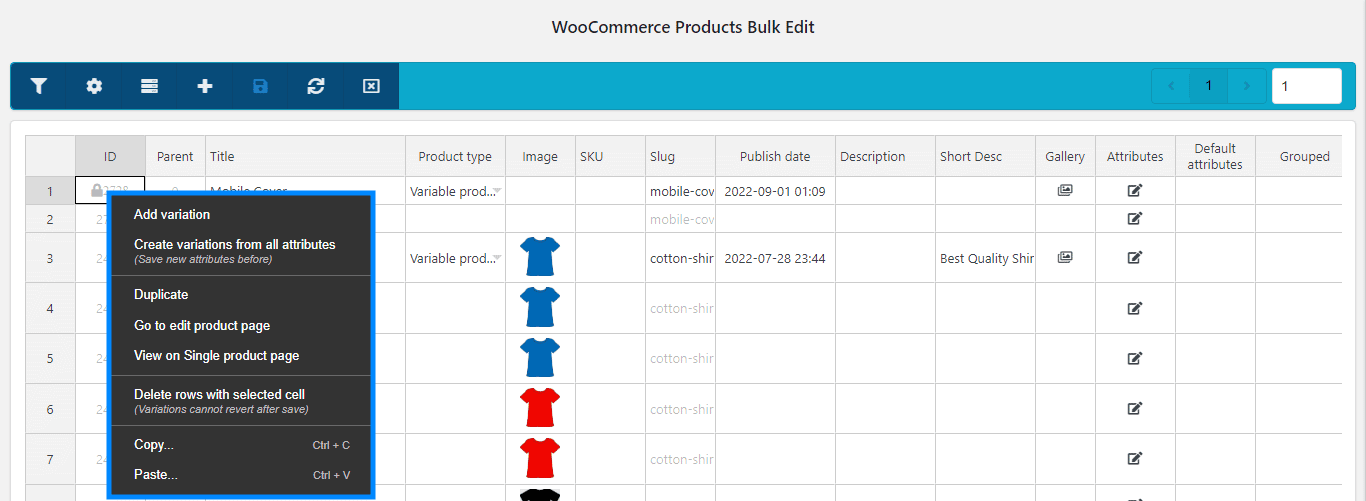Image resolution: width=1366 pixels, height=501 pixels.
Task: Click blue shirt thumbnail in row 5
Action: tap(540, 358)
